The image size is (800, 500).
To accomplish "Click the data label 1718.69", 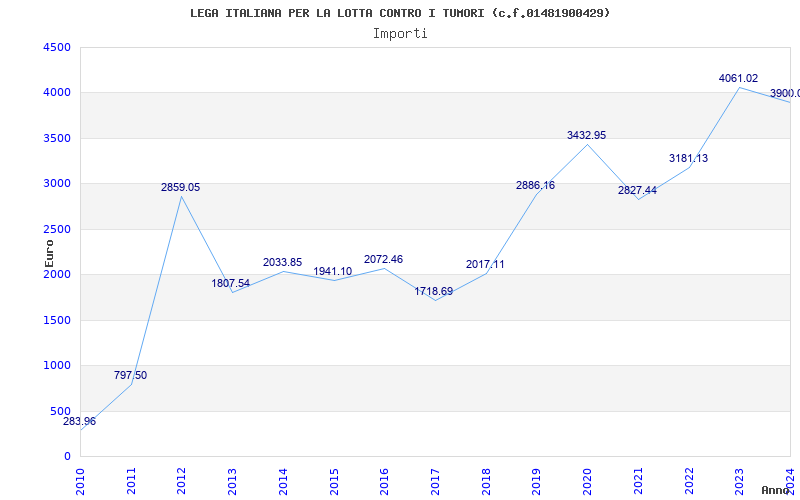I will (x=434, y=291).
